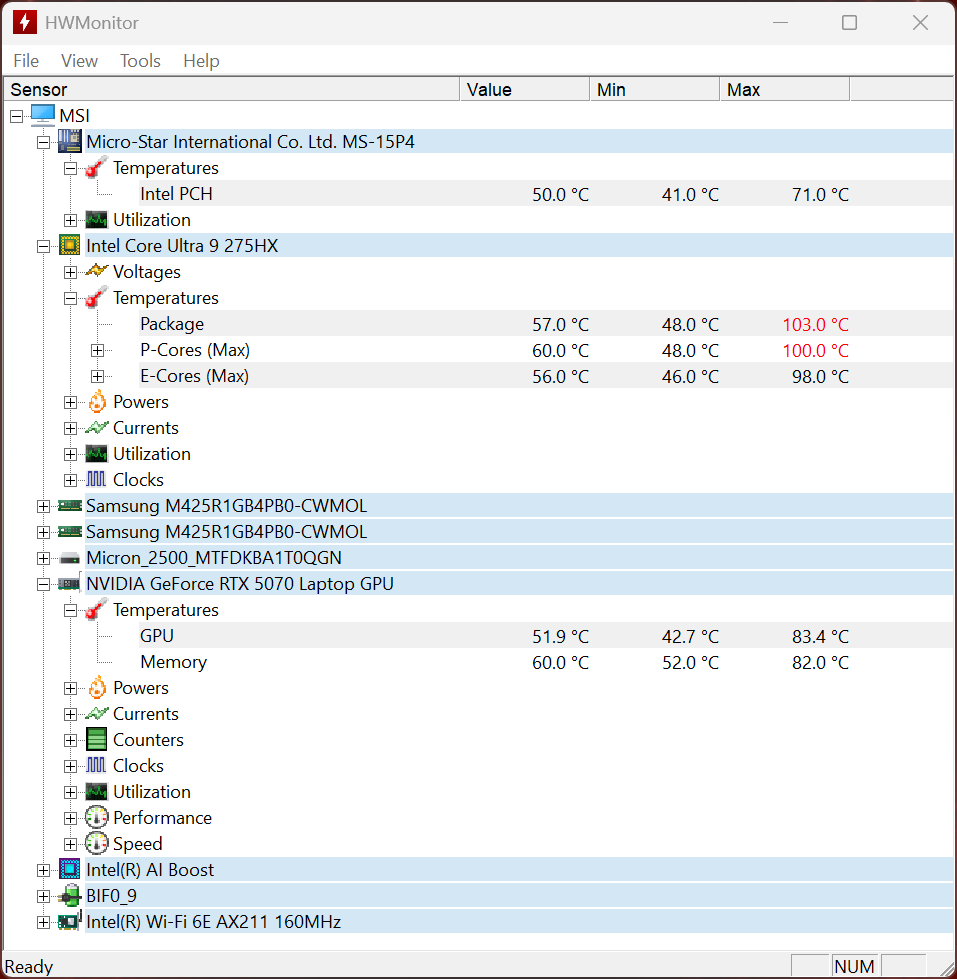The width and height of the screenshot is (957, 979).
Task: Click the Ready status text
Action: pyautogui.click(x=29, y=967)
